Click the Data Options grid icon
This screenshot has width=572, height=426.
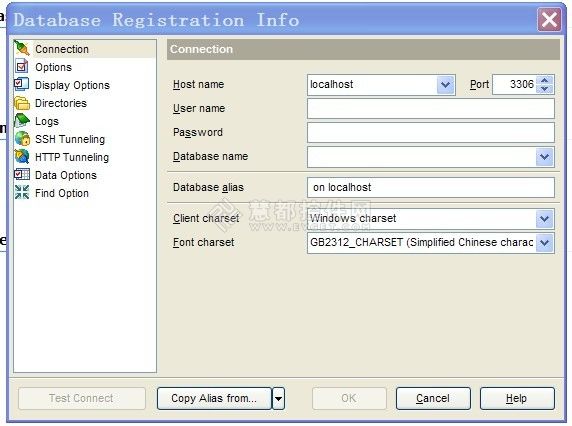22,174
